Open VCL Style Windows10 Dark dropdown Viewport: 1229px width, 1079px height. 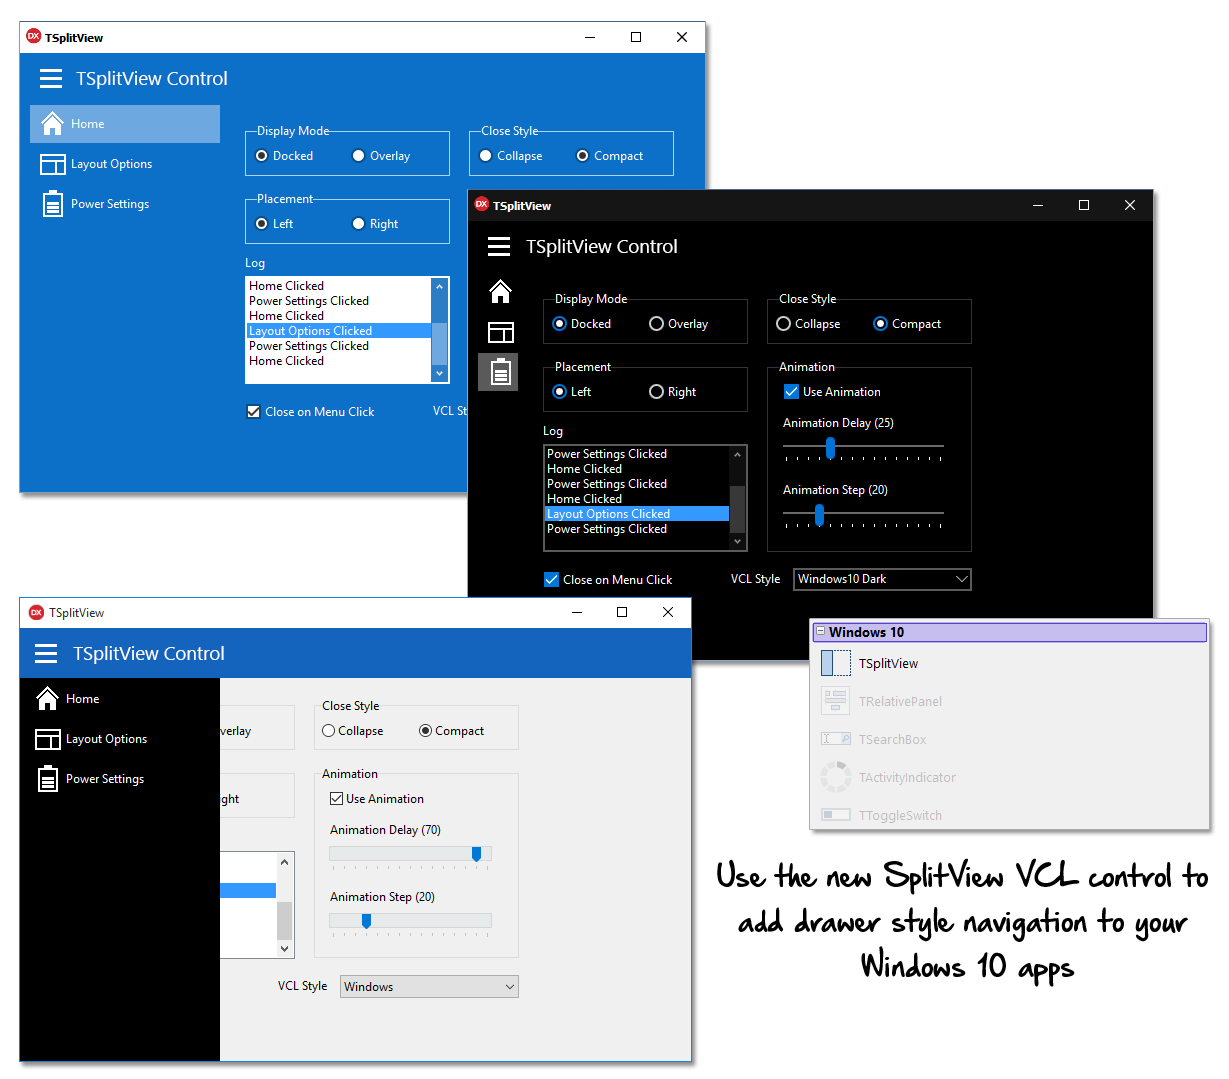(x=882, y=579)
